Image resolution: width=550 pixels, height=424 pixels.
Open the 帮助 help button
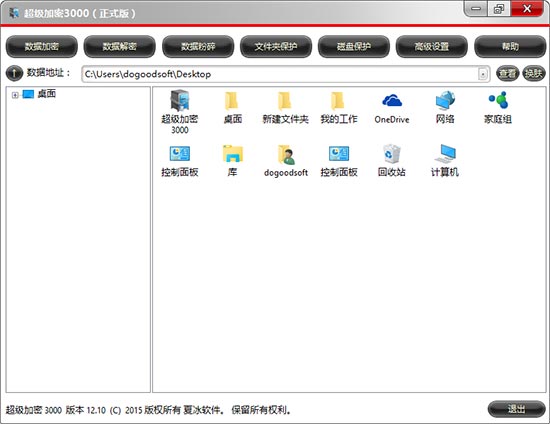pyautogui.click(x=510, y=46)
